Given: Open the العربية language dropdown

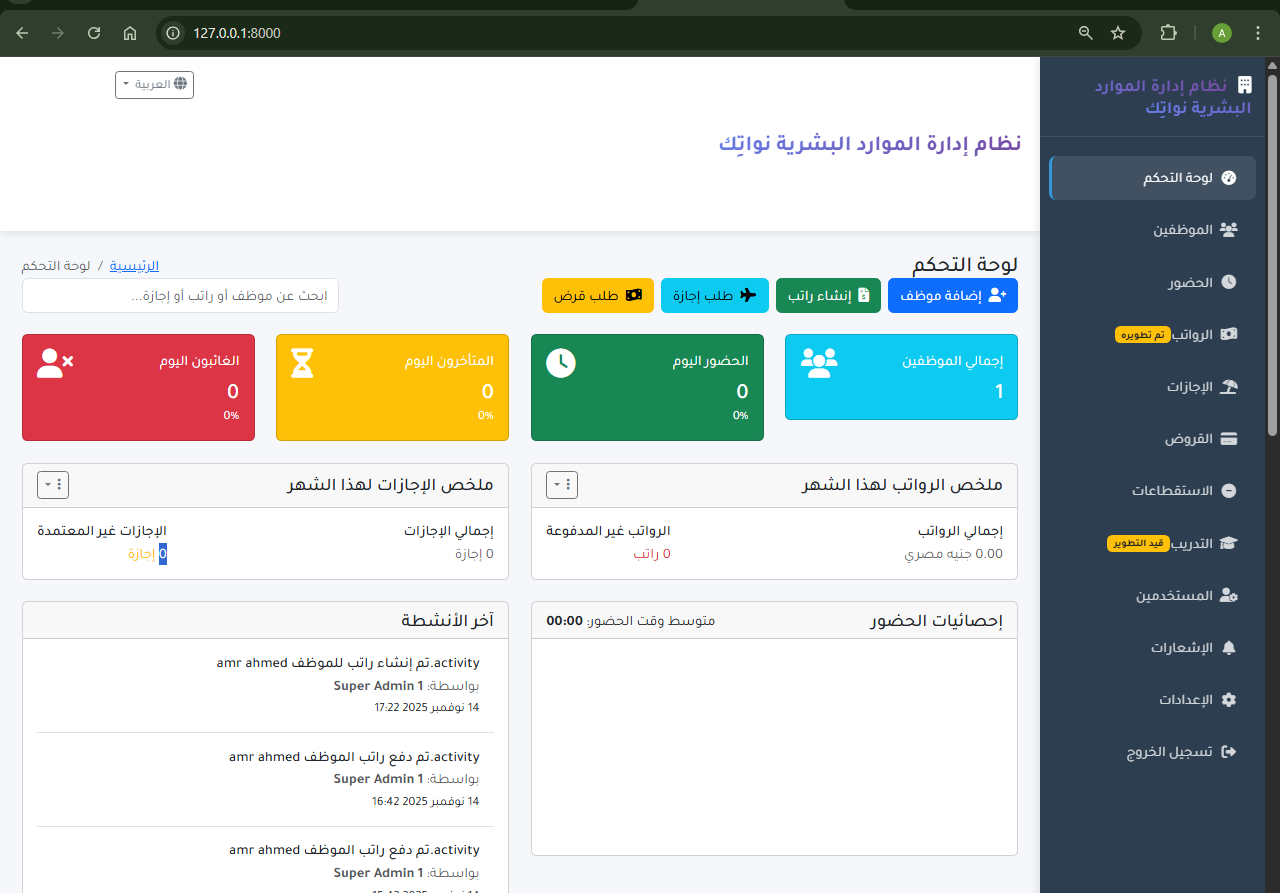Looking at the screenshot, I should coord(154,85).
